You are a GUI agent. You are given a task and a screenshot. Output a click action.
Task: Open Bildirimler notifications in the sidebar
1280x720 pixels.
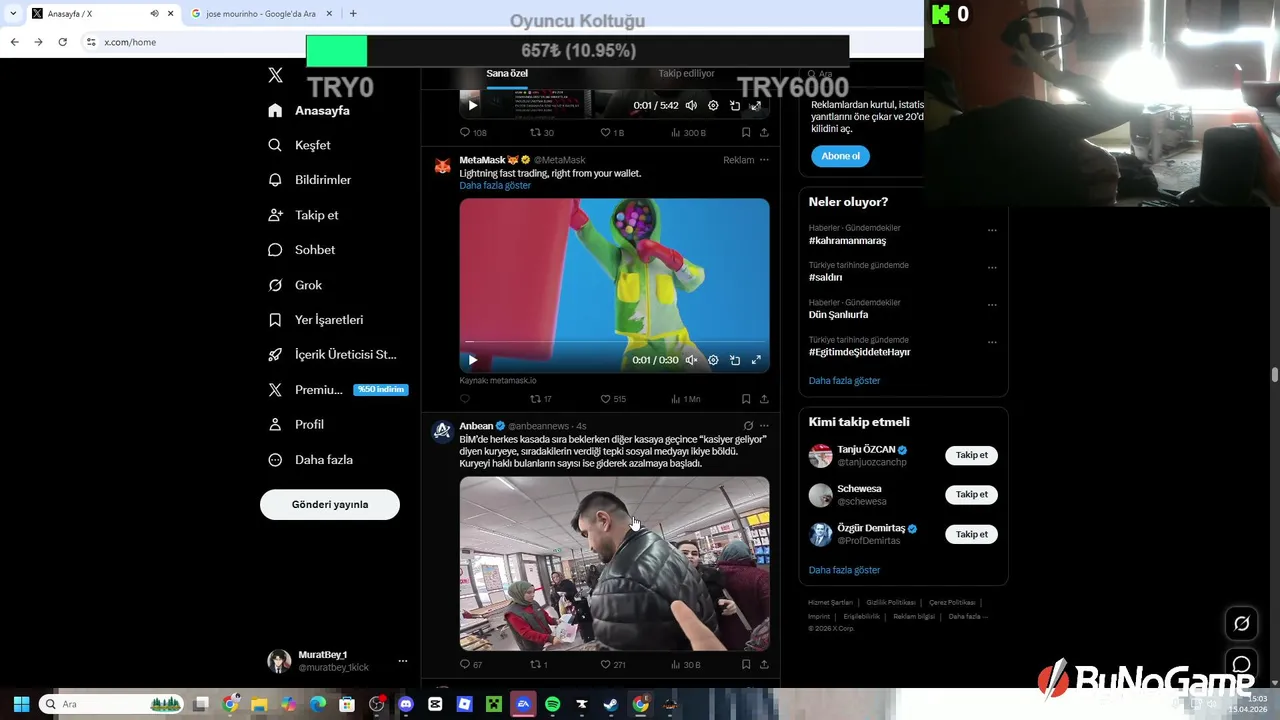[x=309, y=180]
